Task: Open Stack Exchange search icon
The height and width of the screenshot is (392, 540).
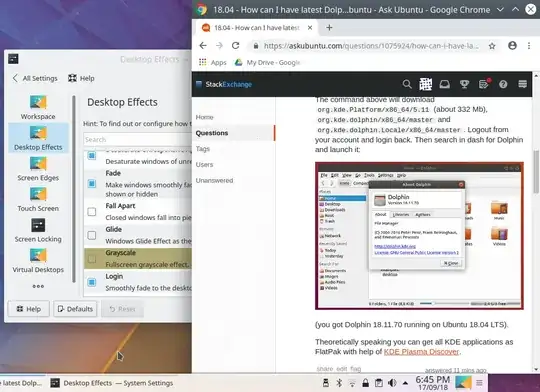Action: (407, 84)
